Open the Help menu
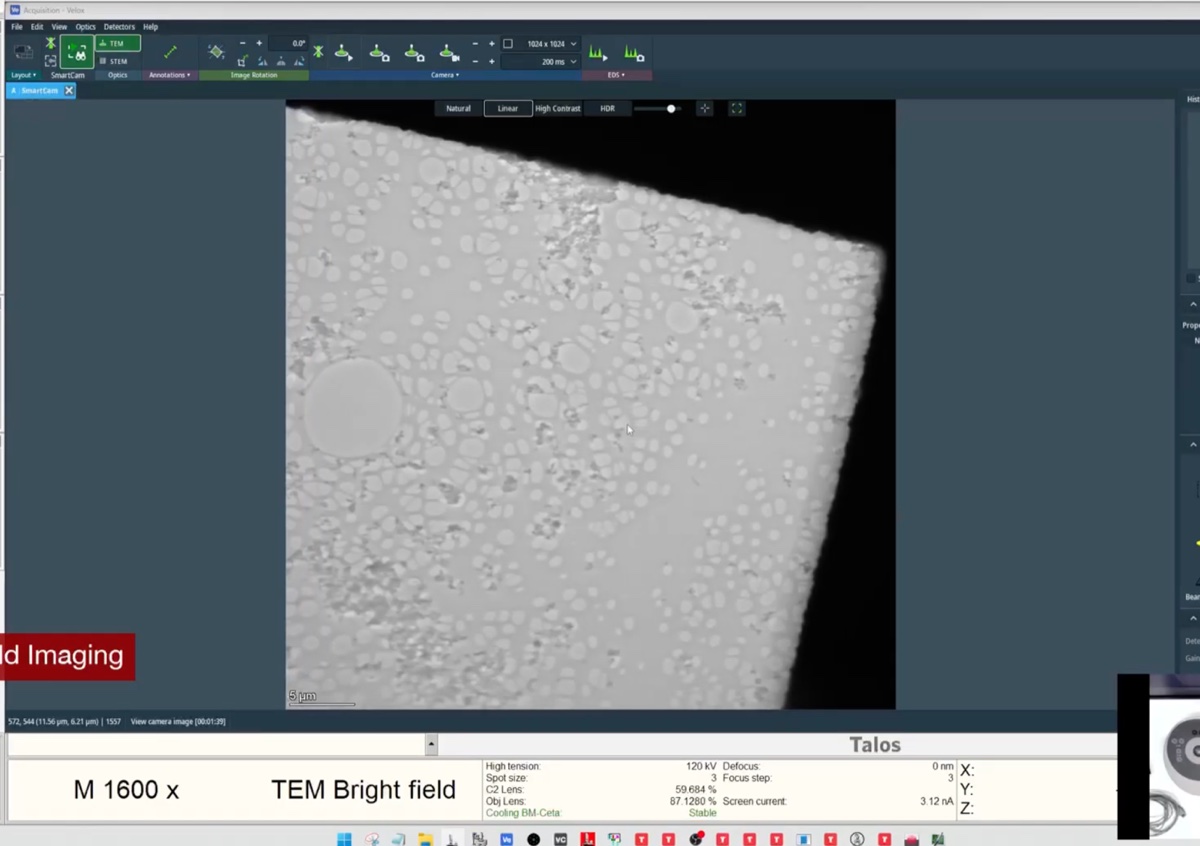Screen dimensions: 1200x846 tap(150, 27)
